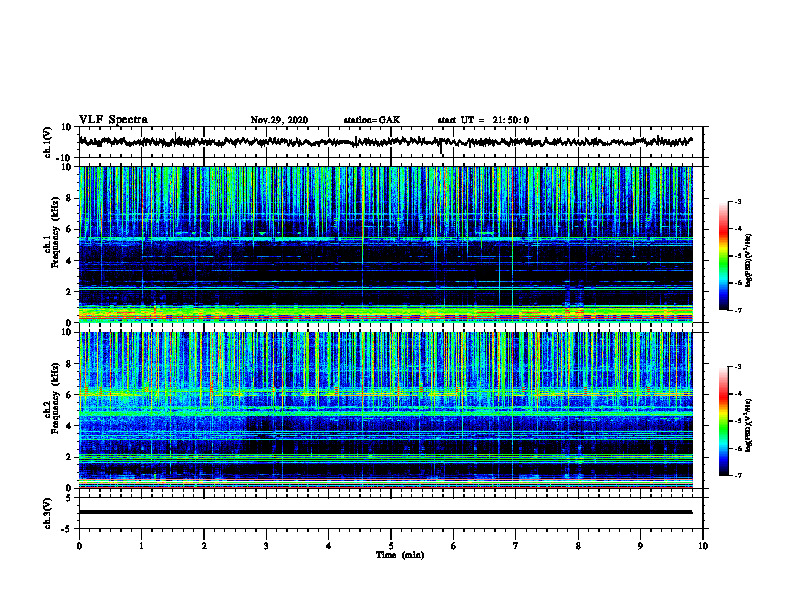Click time axis tick label "8"
The width and height of the screenshot is (792, 612).
[578, 546]
